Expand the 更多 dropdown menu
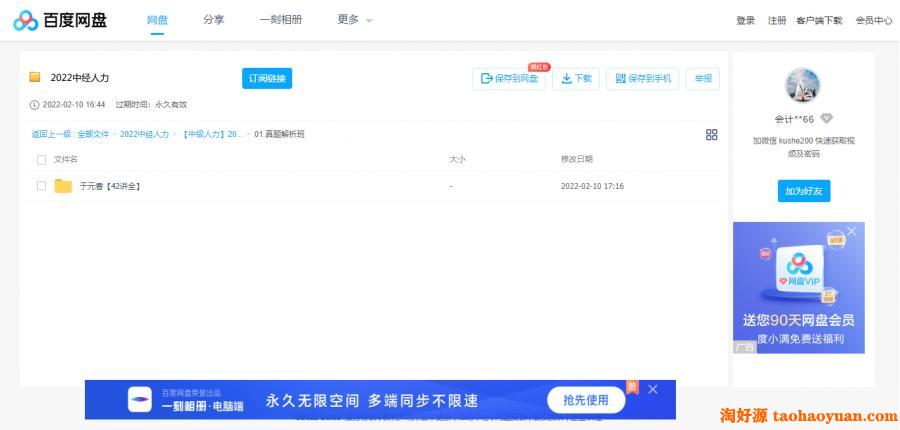This screenshot has width=900, height=430. [x=355, y=20]
